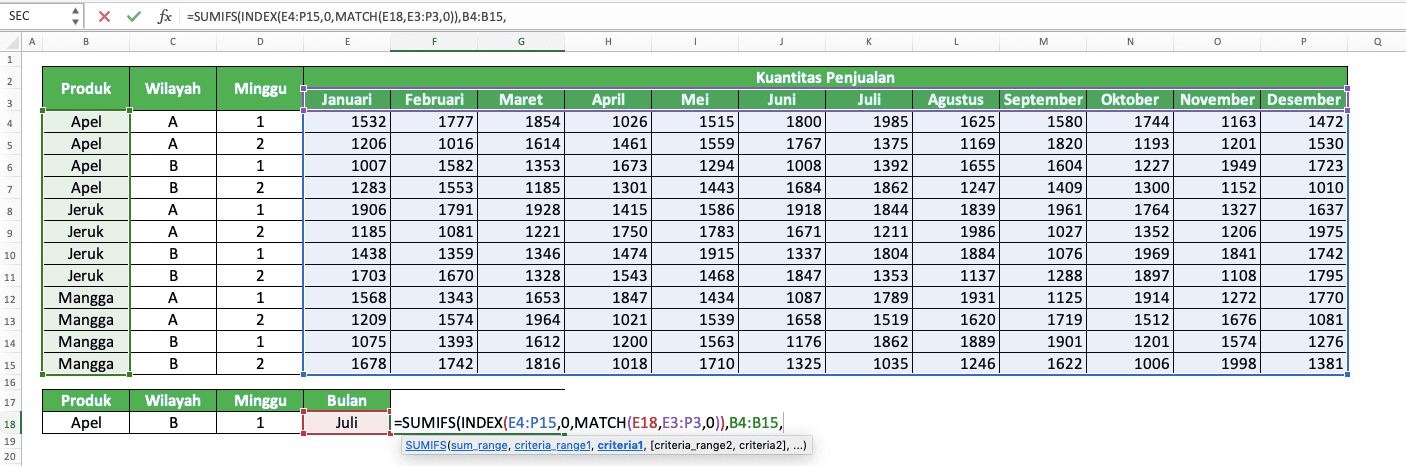Click cell with value 1678 in row 15
This screenshot has width=1406, height=466.
[347, 364]
